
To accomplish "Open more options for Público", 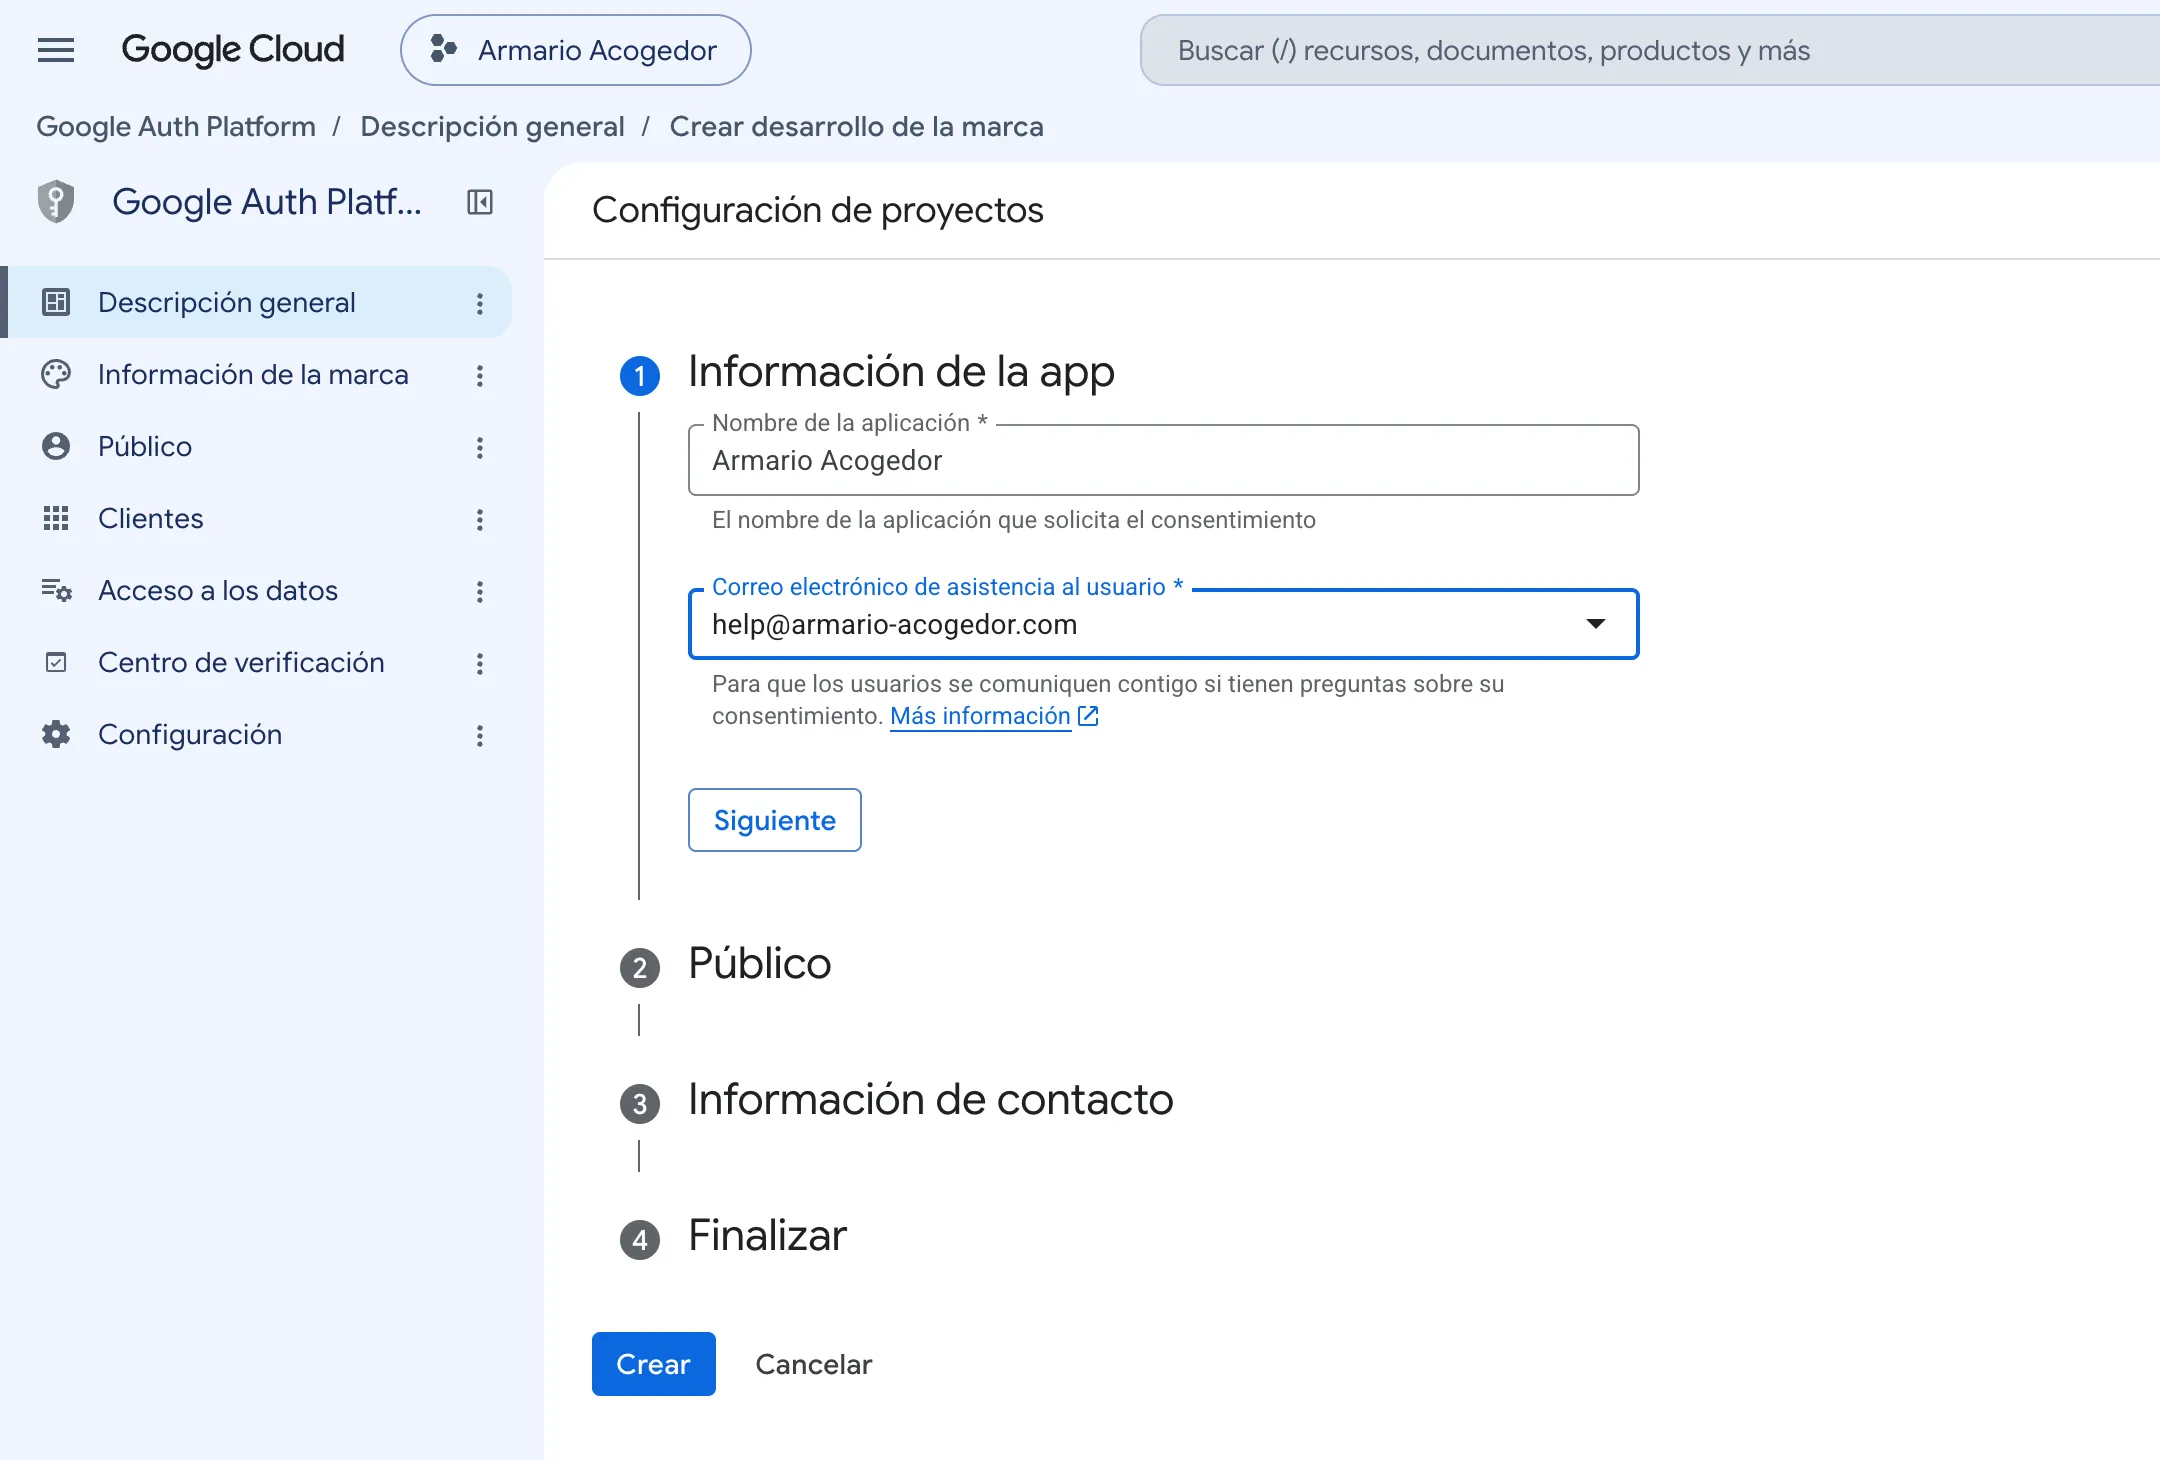I will (x=480, y=447).
